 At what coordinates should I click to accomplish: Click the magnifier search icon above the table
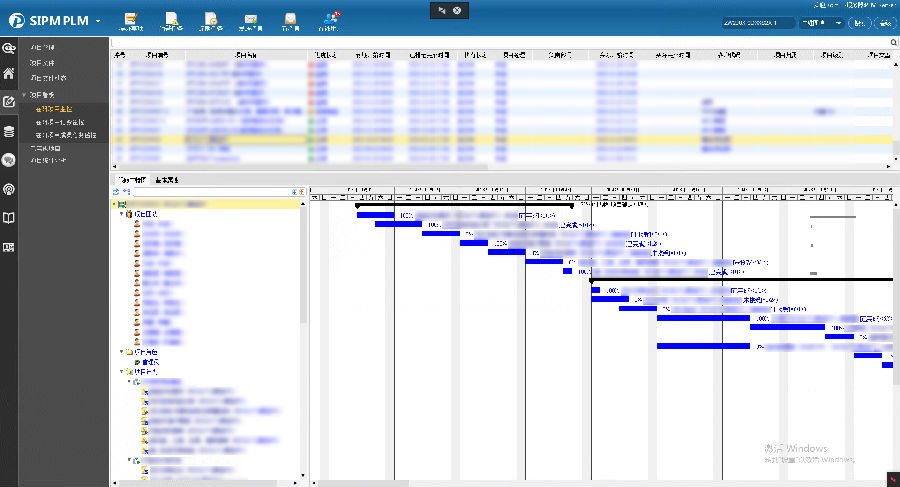click(x=894, y=42)
